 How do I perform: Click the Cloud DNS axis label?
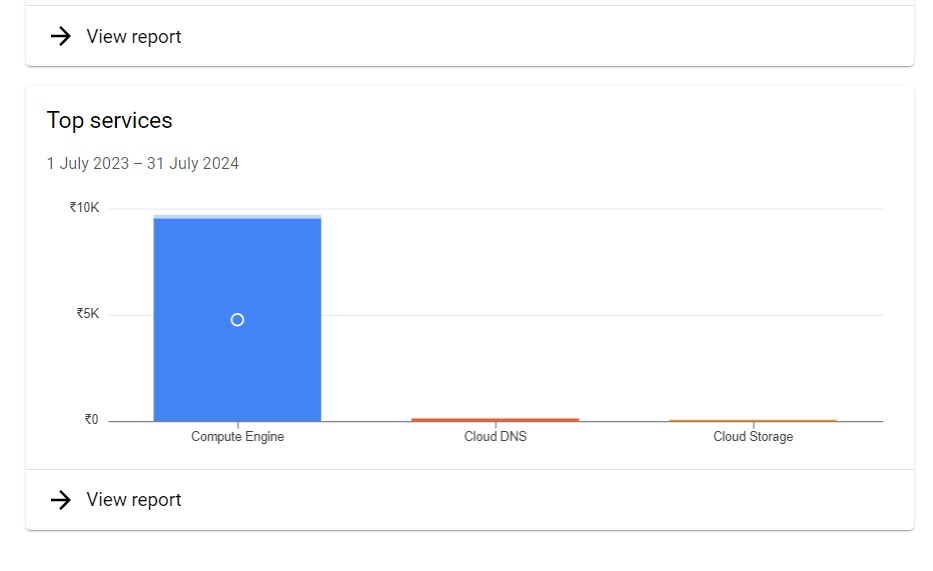pos(495,437)
